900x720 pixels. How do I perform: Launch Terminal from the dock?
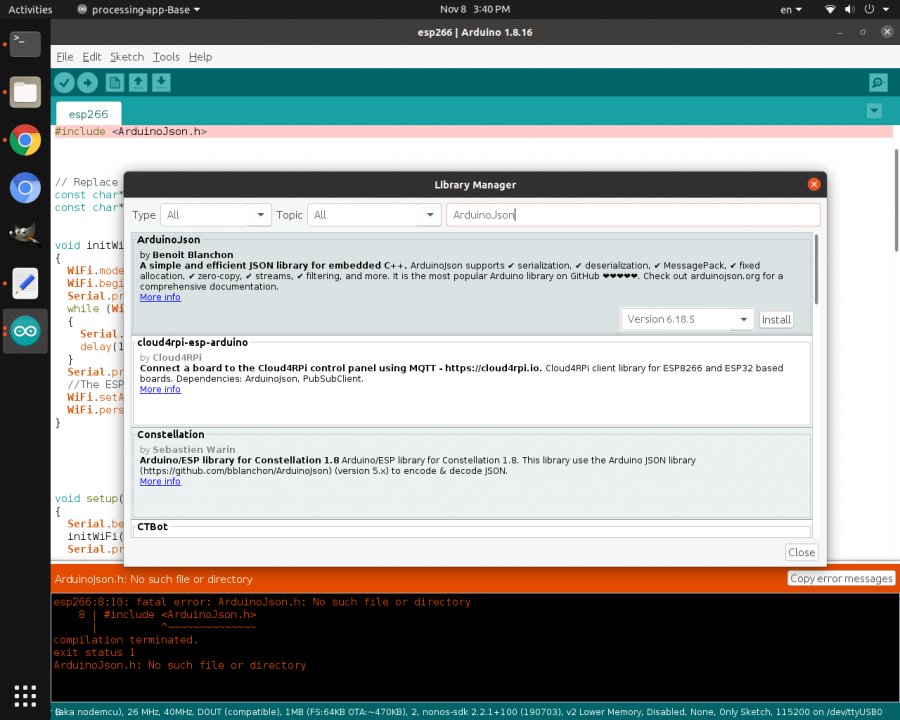[x=25, y=44]
